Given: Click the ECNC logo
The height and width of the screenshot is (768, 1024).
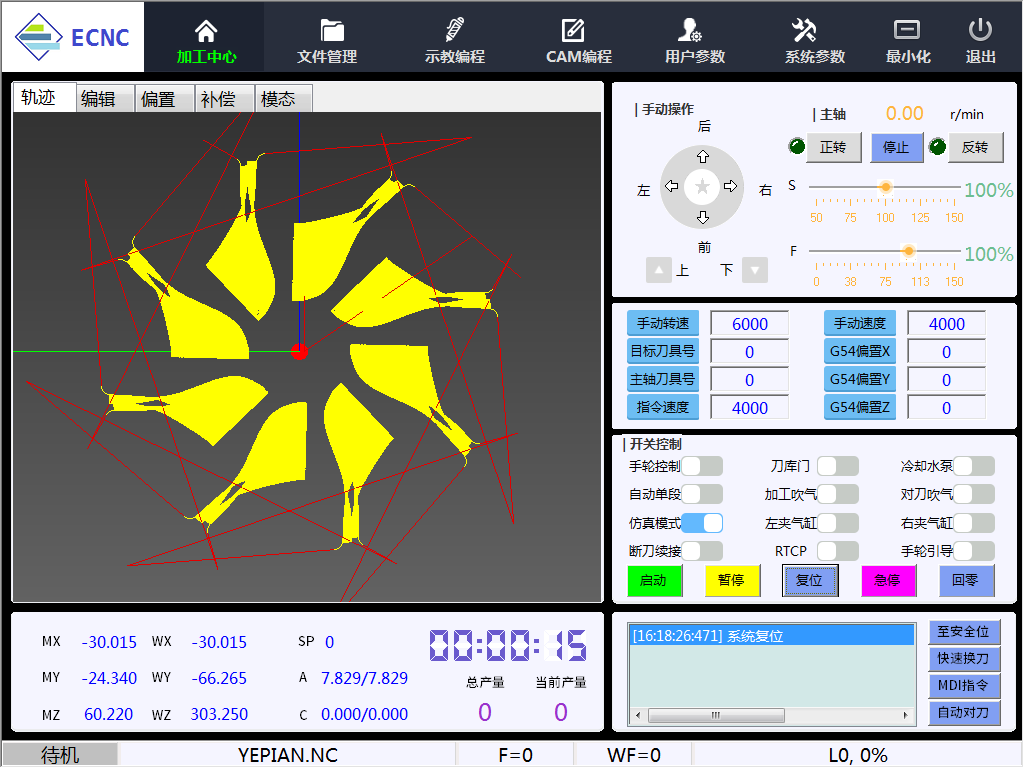Looking at the screenshot, I should (72, 37).
